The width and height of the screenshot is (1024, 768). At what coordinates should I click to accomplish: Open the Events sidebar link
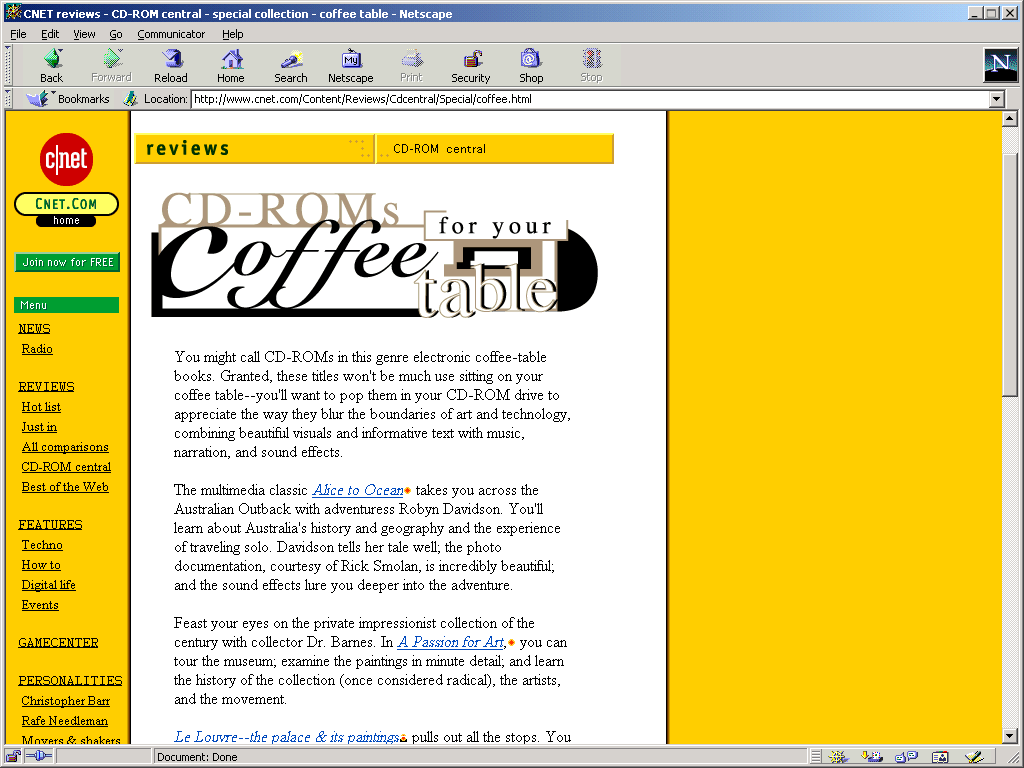coord(40,605)
